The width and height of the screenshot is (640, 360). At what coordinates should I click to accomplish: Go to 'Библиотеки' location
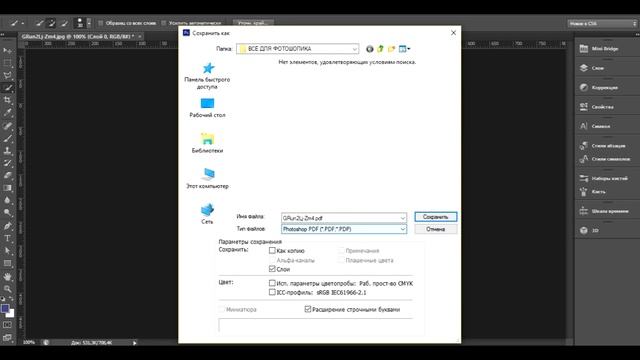207,143
